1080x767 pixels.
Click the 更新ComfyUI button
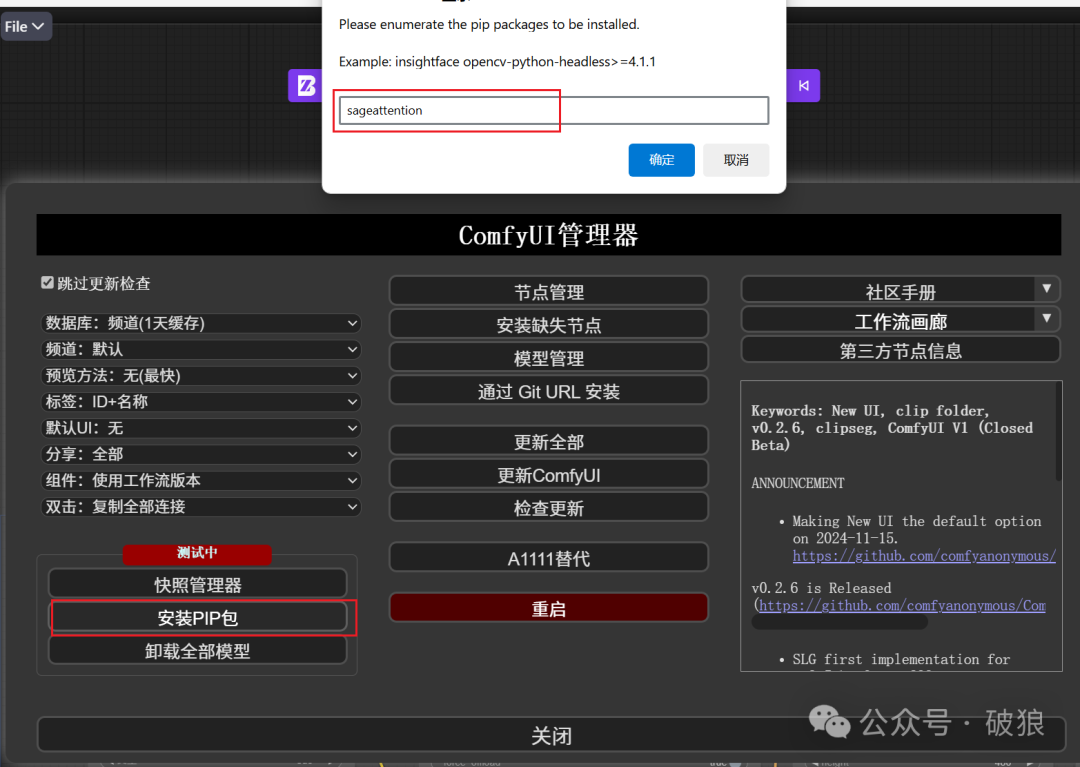pos(549,475)
